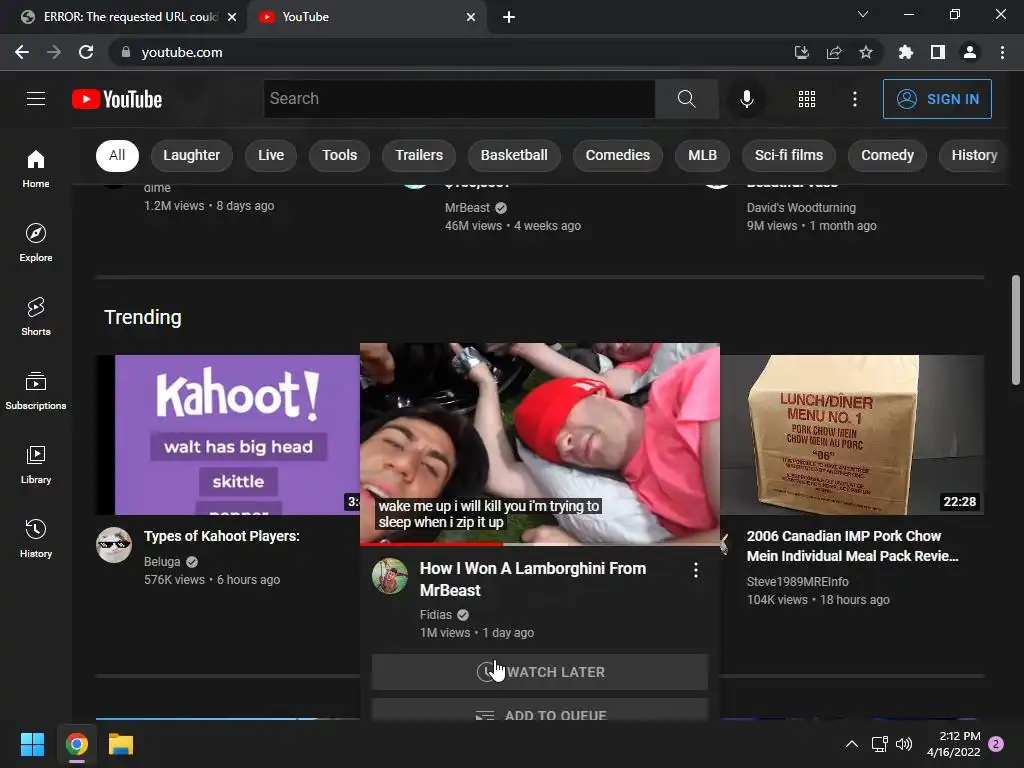Open Subscriptions in the sidebar

tap(36, 391)
